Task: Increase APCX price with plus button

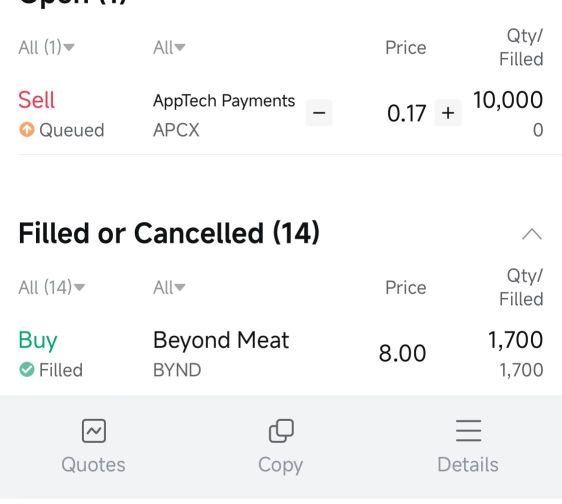Action: 448,113
